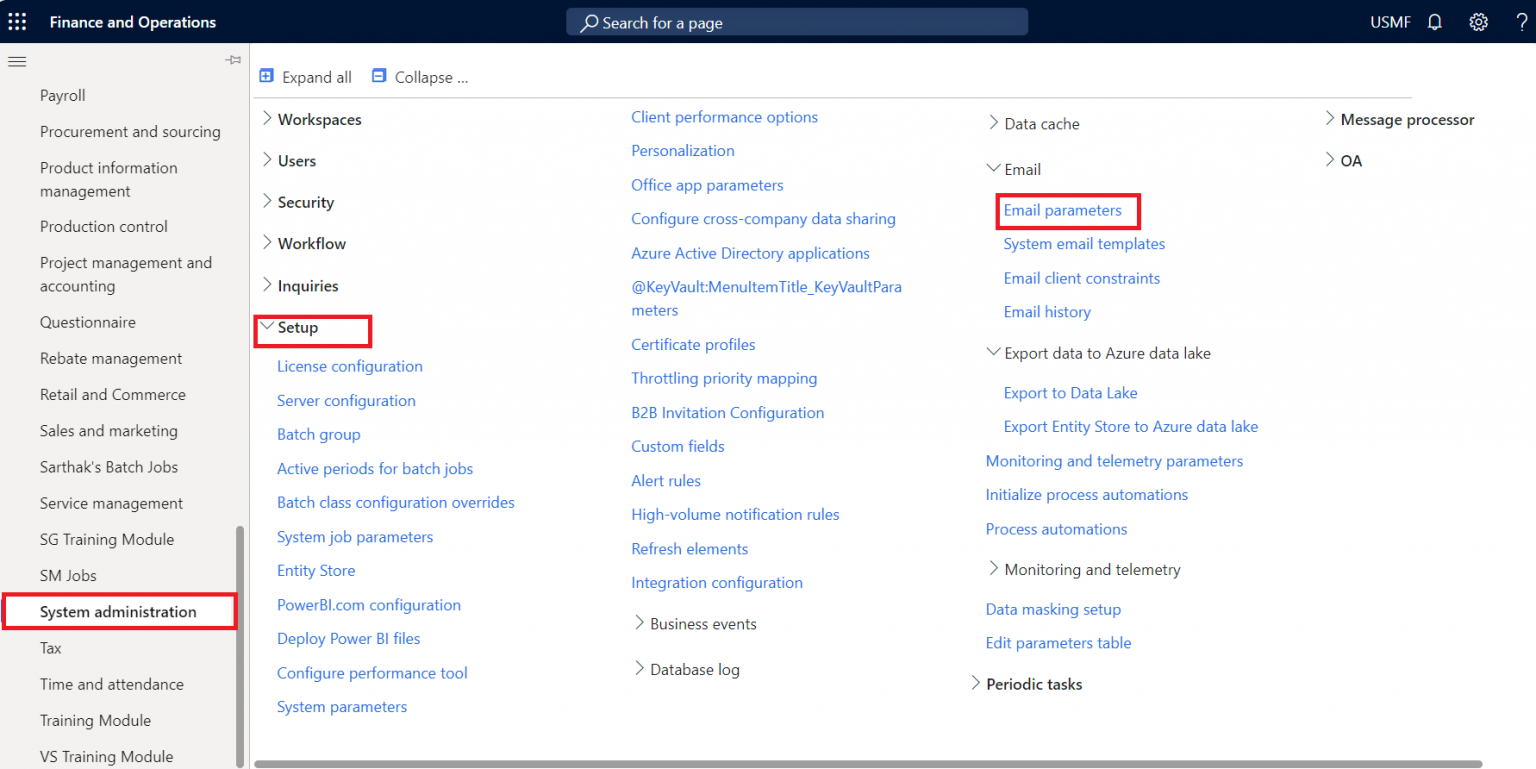Open Email parameters
Image resolution: width=1536 pixels, height=769 pixels.
[x=1062, y=210]
